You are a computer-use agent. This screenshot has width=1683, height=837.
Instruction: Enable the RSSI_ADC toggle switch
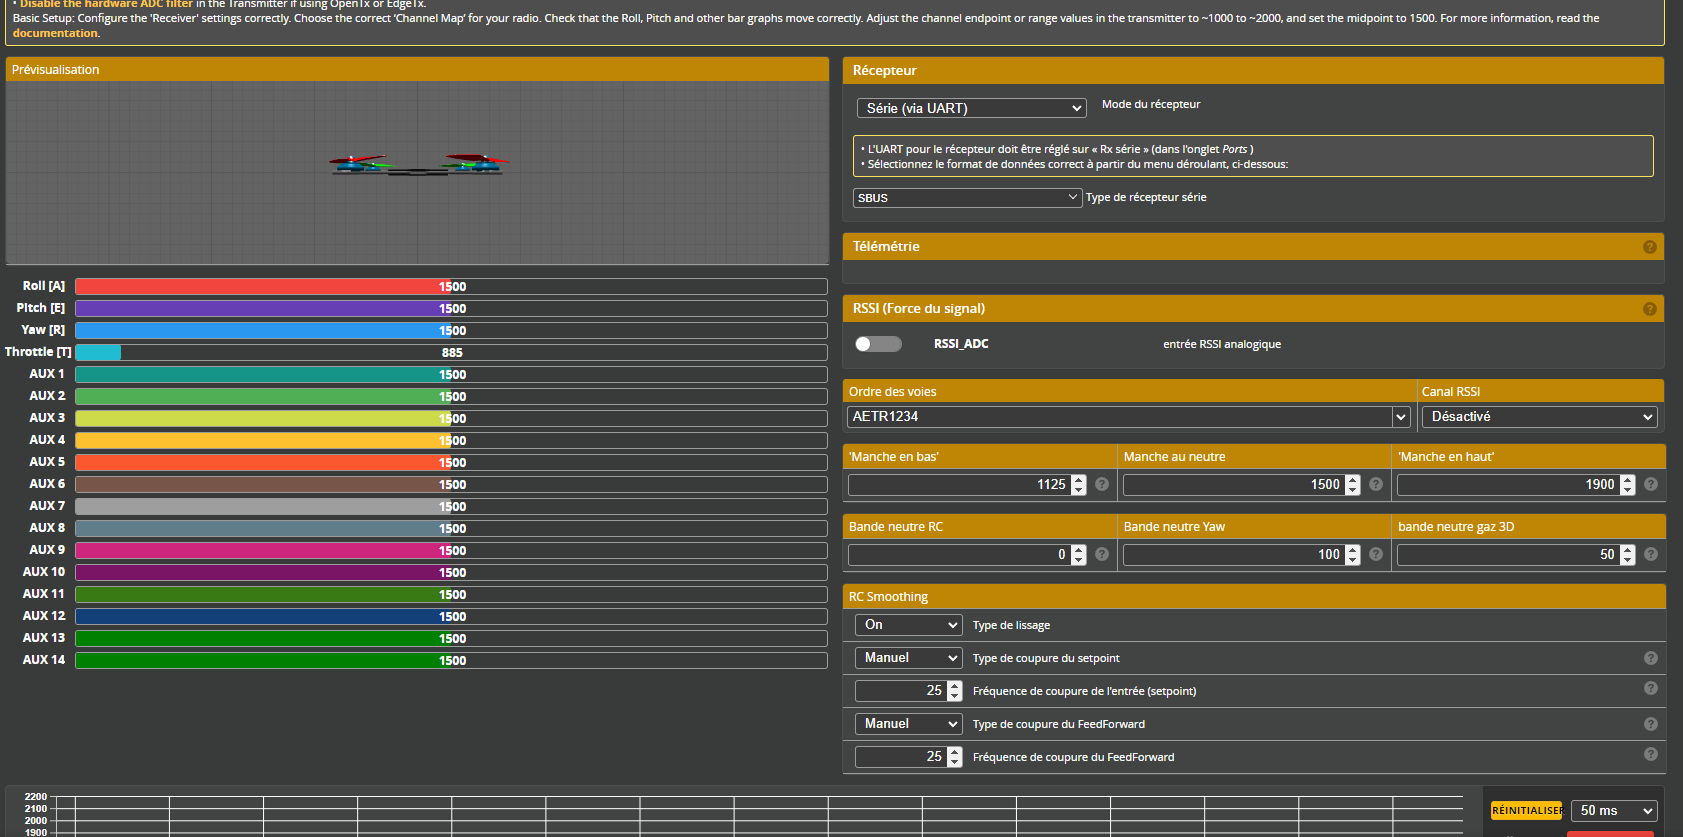(x=878, y=344)
